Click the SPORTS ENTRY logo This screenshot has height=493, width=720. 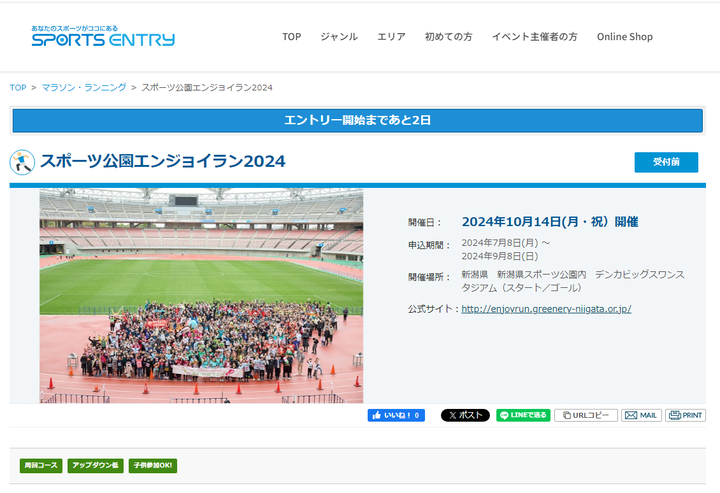click(103, 37)
